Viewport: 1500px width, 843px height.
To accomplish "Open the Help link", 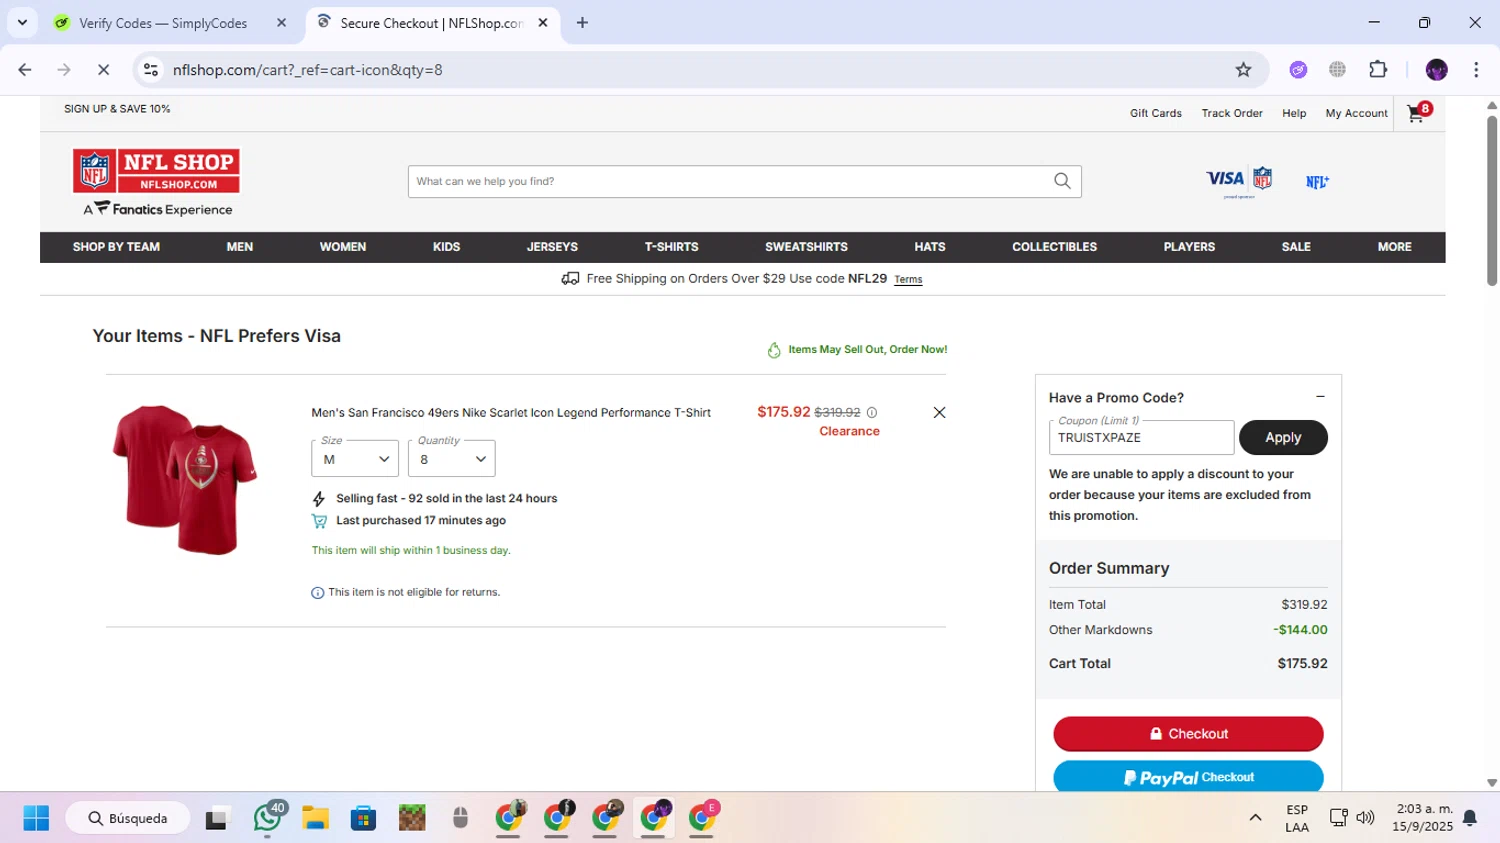I will tap(1294, 113).
